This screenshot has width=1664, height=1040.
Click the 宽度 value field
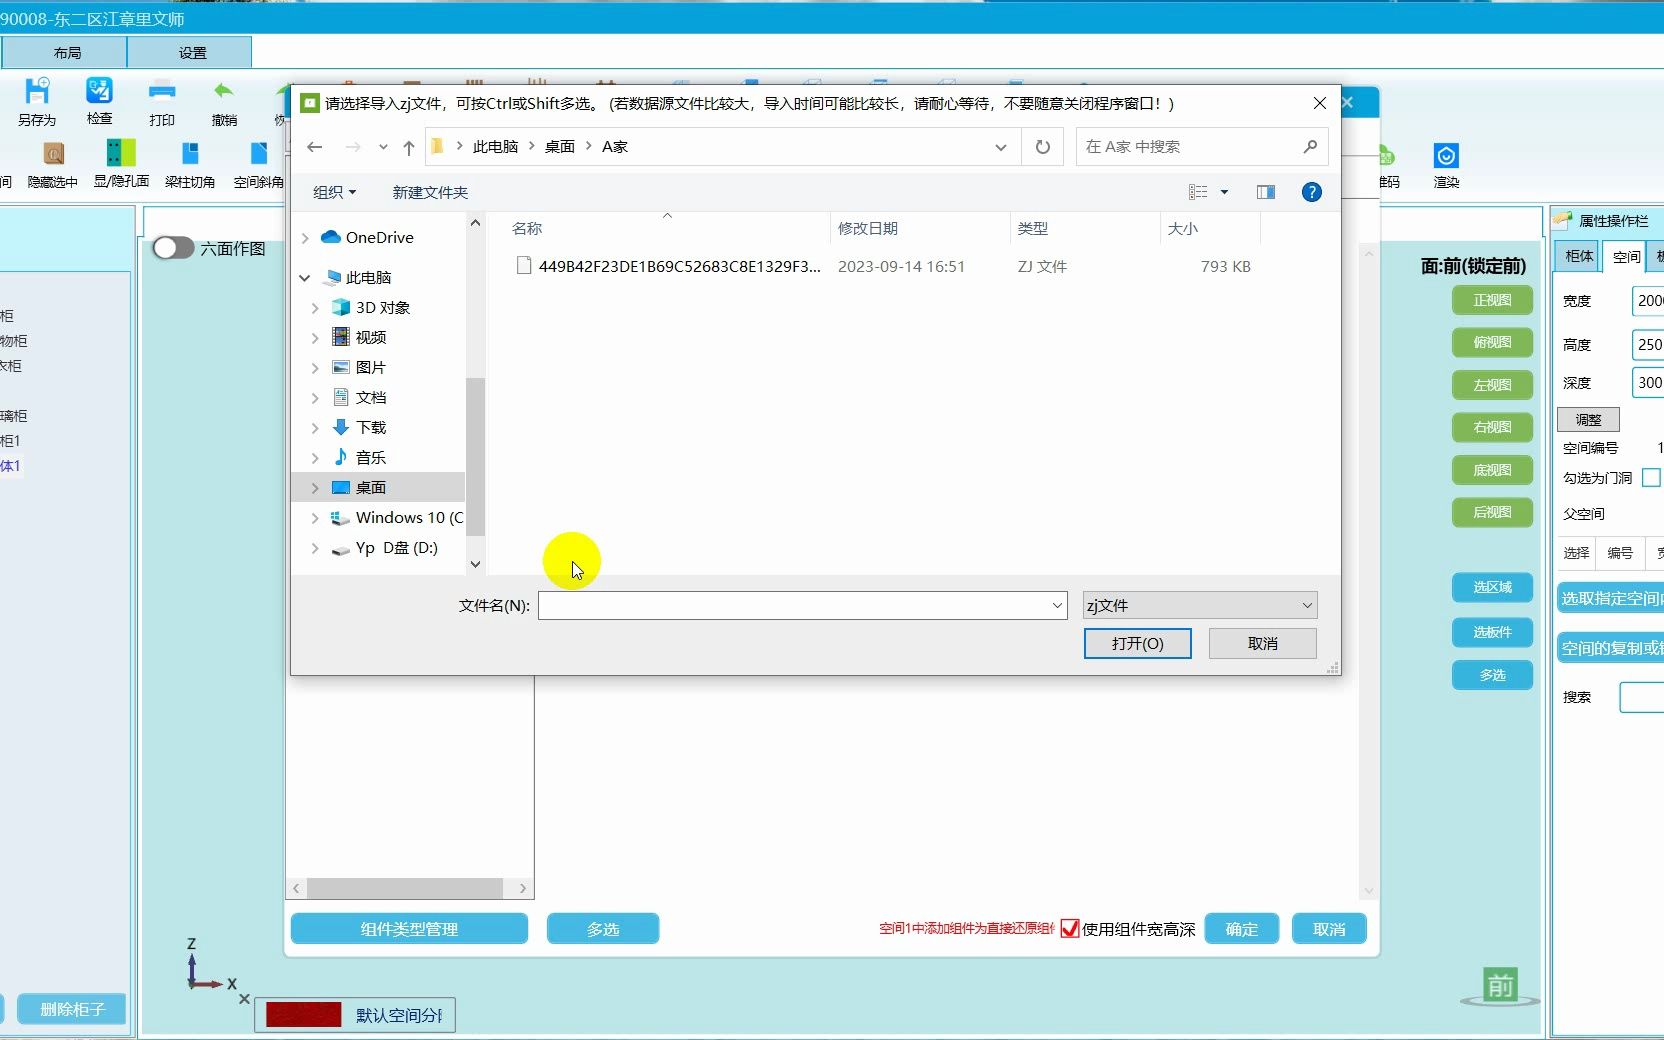coord(1648,300)
